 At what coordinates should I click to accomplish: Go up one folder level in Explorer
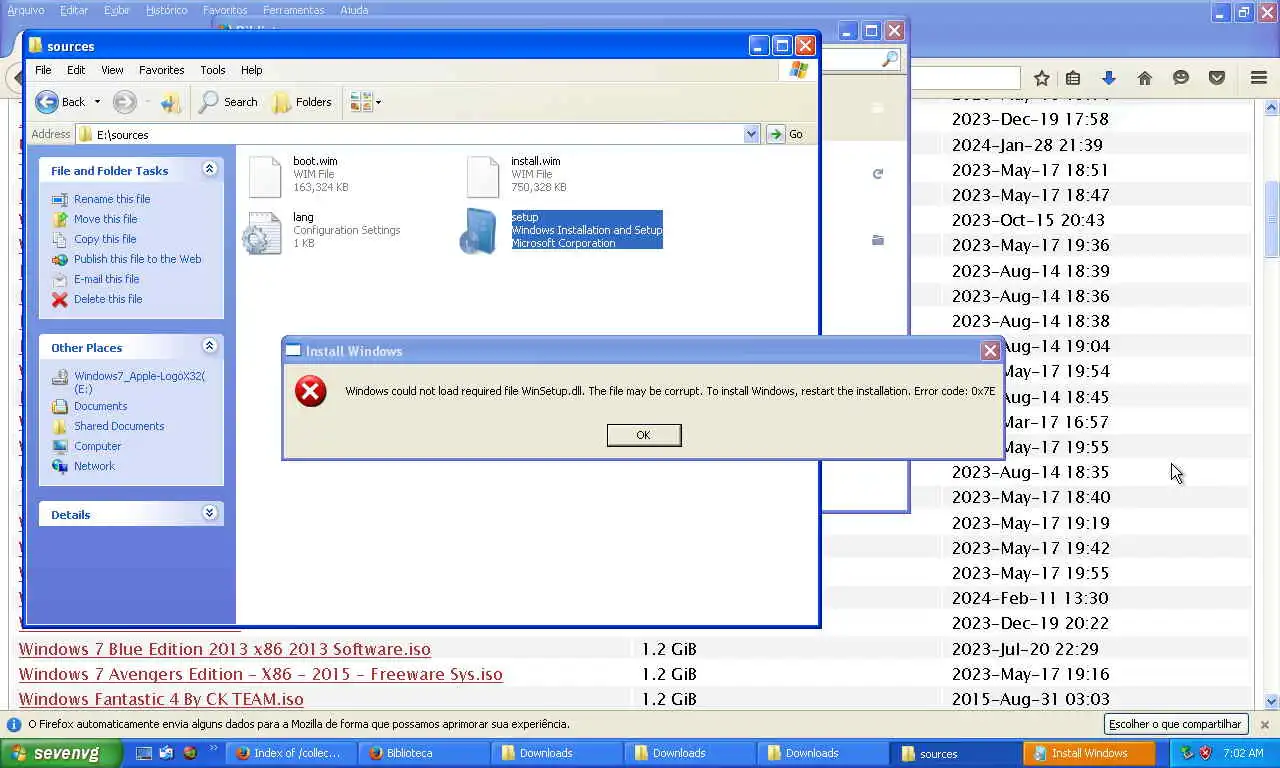(171, 102)
